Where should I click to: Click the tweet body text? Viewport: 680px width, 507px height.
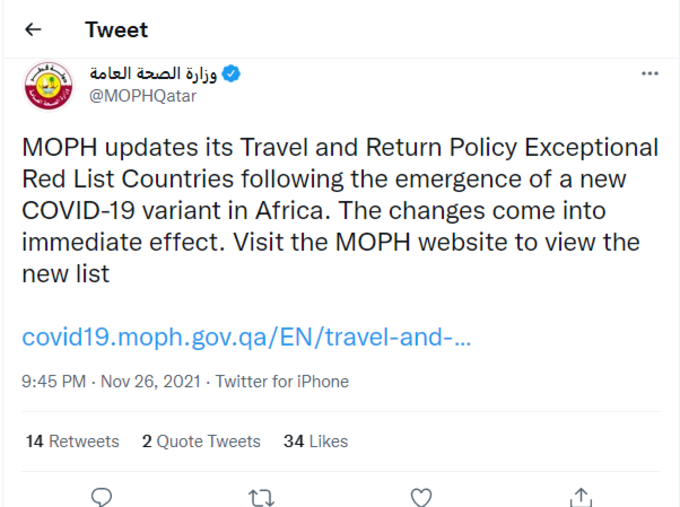[x=340, y=210]
